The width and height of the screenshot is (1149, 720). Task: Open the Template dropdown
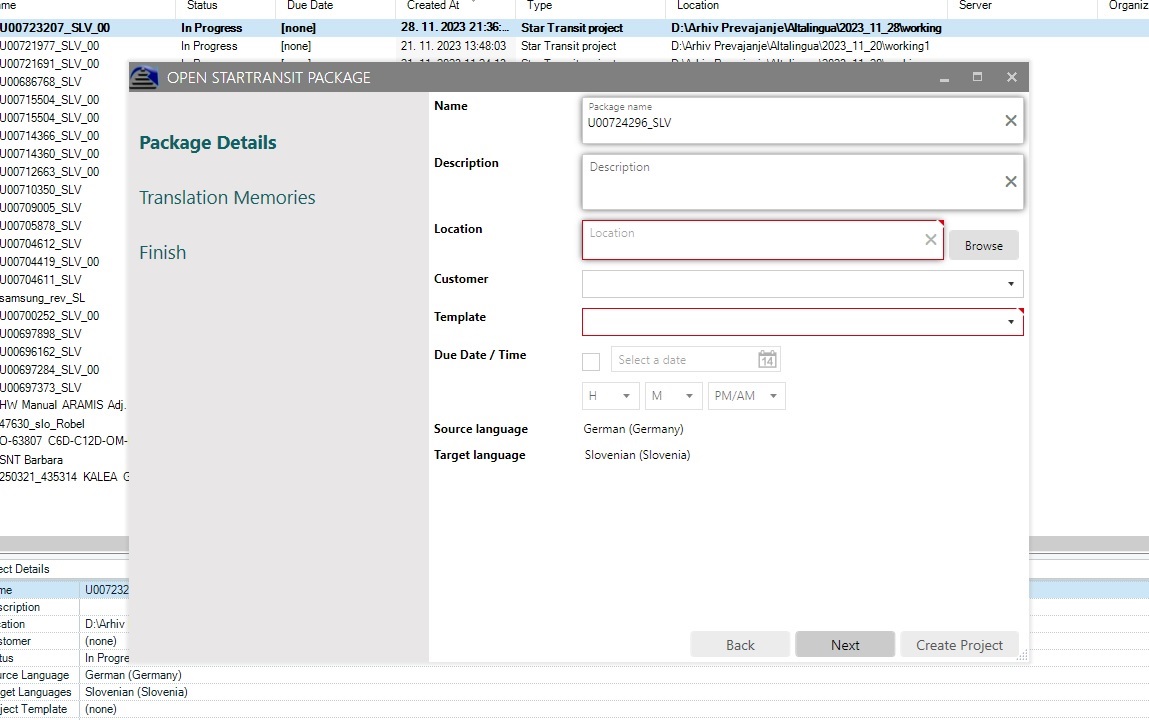point(1011,321)
